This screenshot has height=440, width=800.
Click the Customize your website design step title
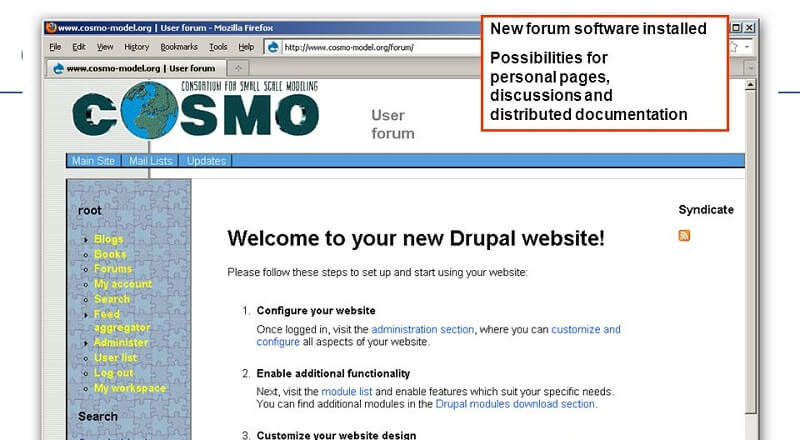(336, 435)
